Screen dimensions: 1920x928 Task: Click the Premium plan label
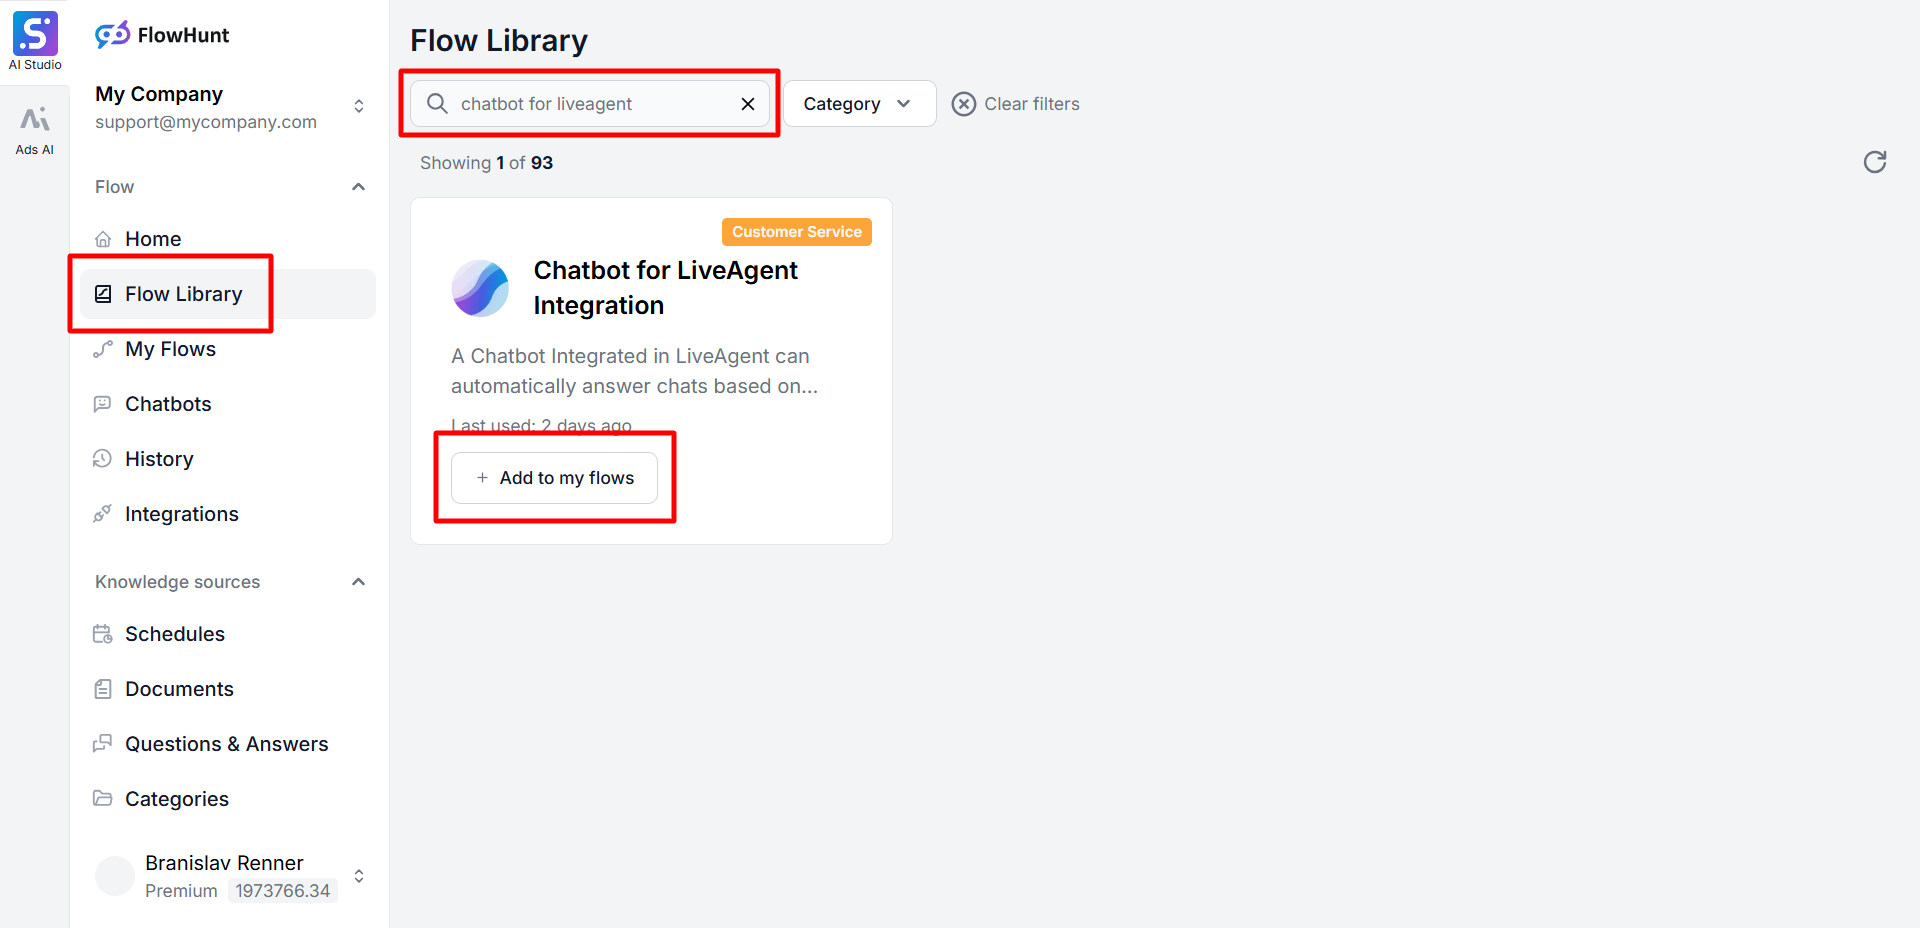181,891
